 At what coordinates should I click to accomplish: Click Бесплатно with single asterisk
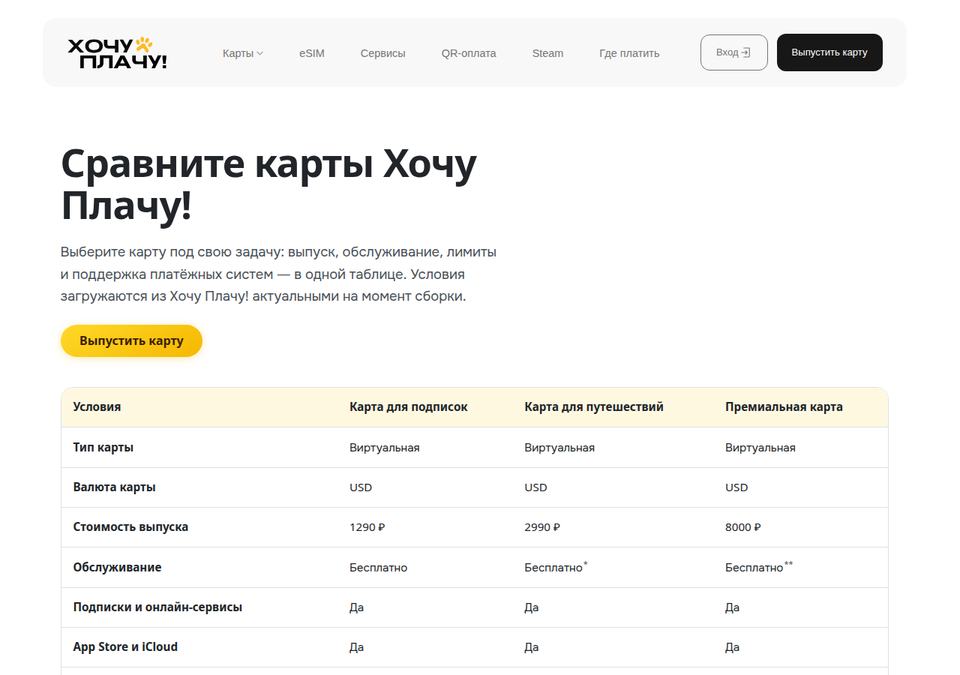point(555,567)
